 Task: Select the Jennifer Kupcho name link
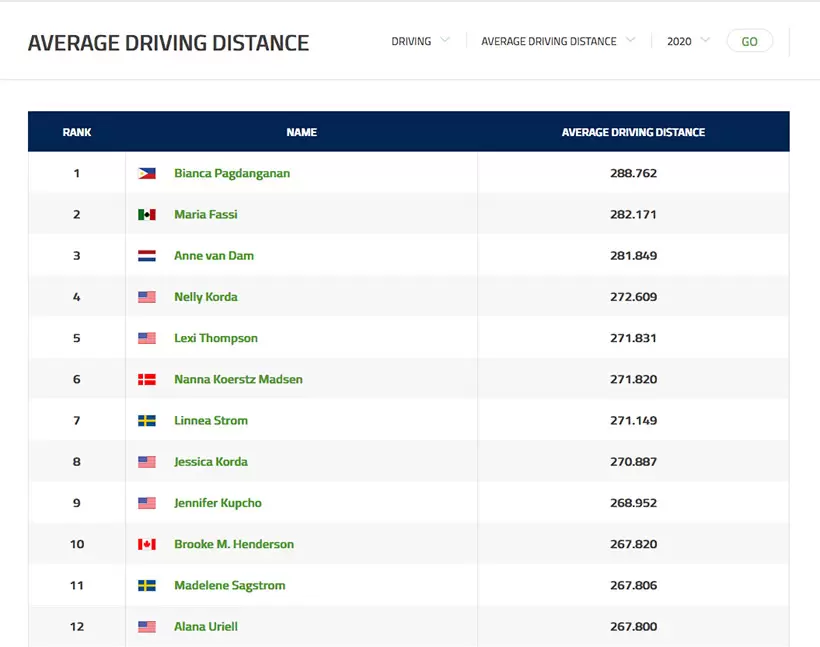(x=217, y=503)
